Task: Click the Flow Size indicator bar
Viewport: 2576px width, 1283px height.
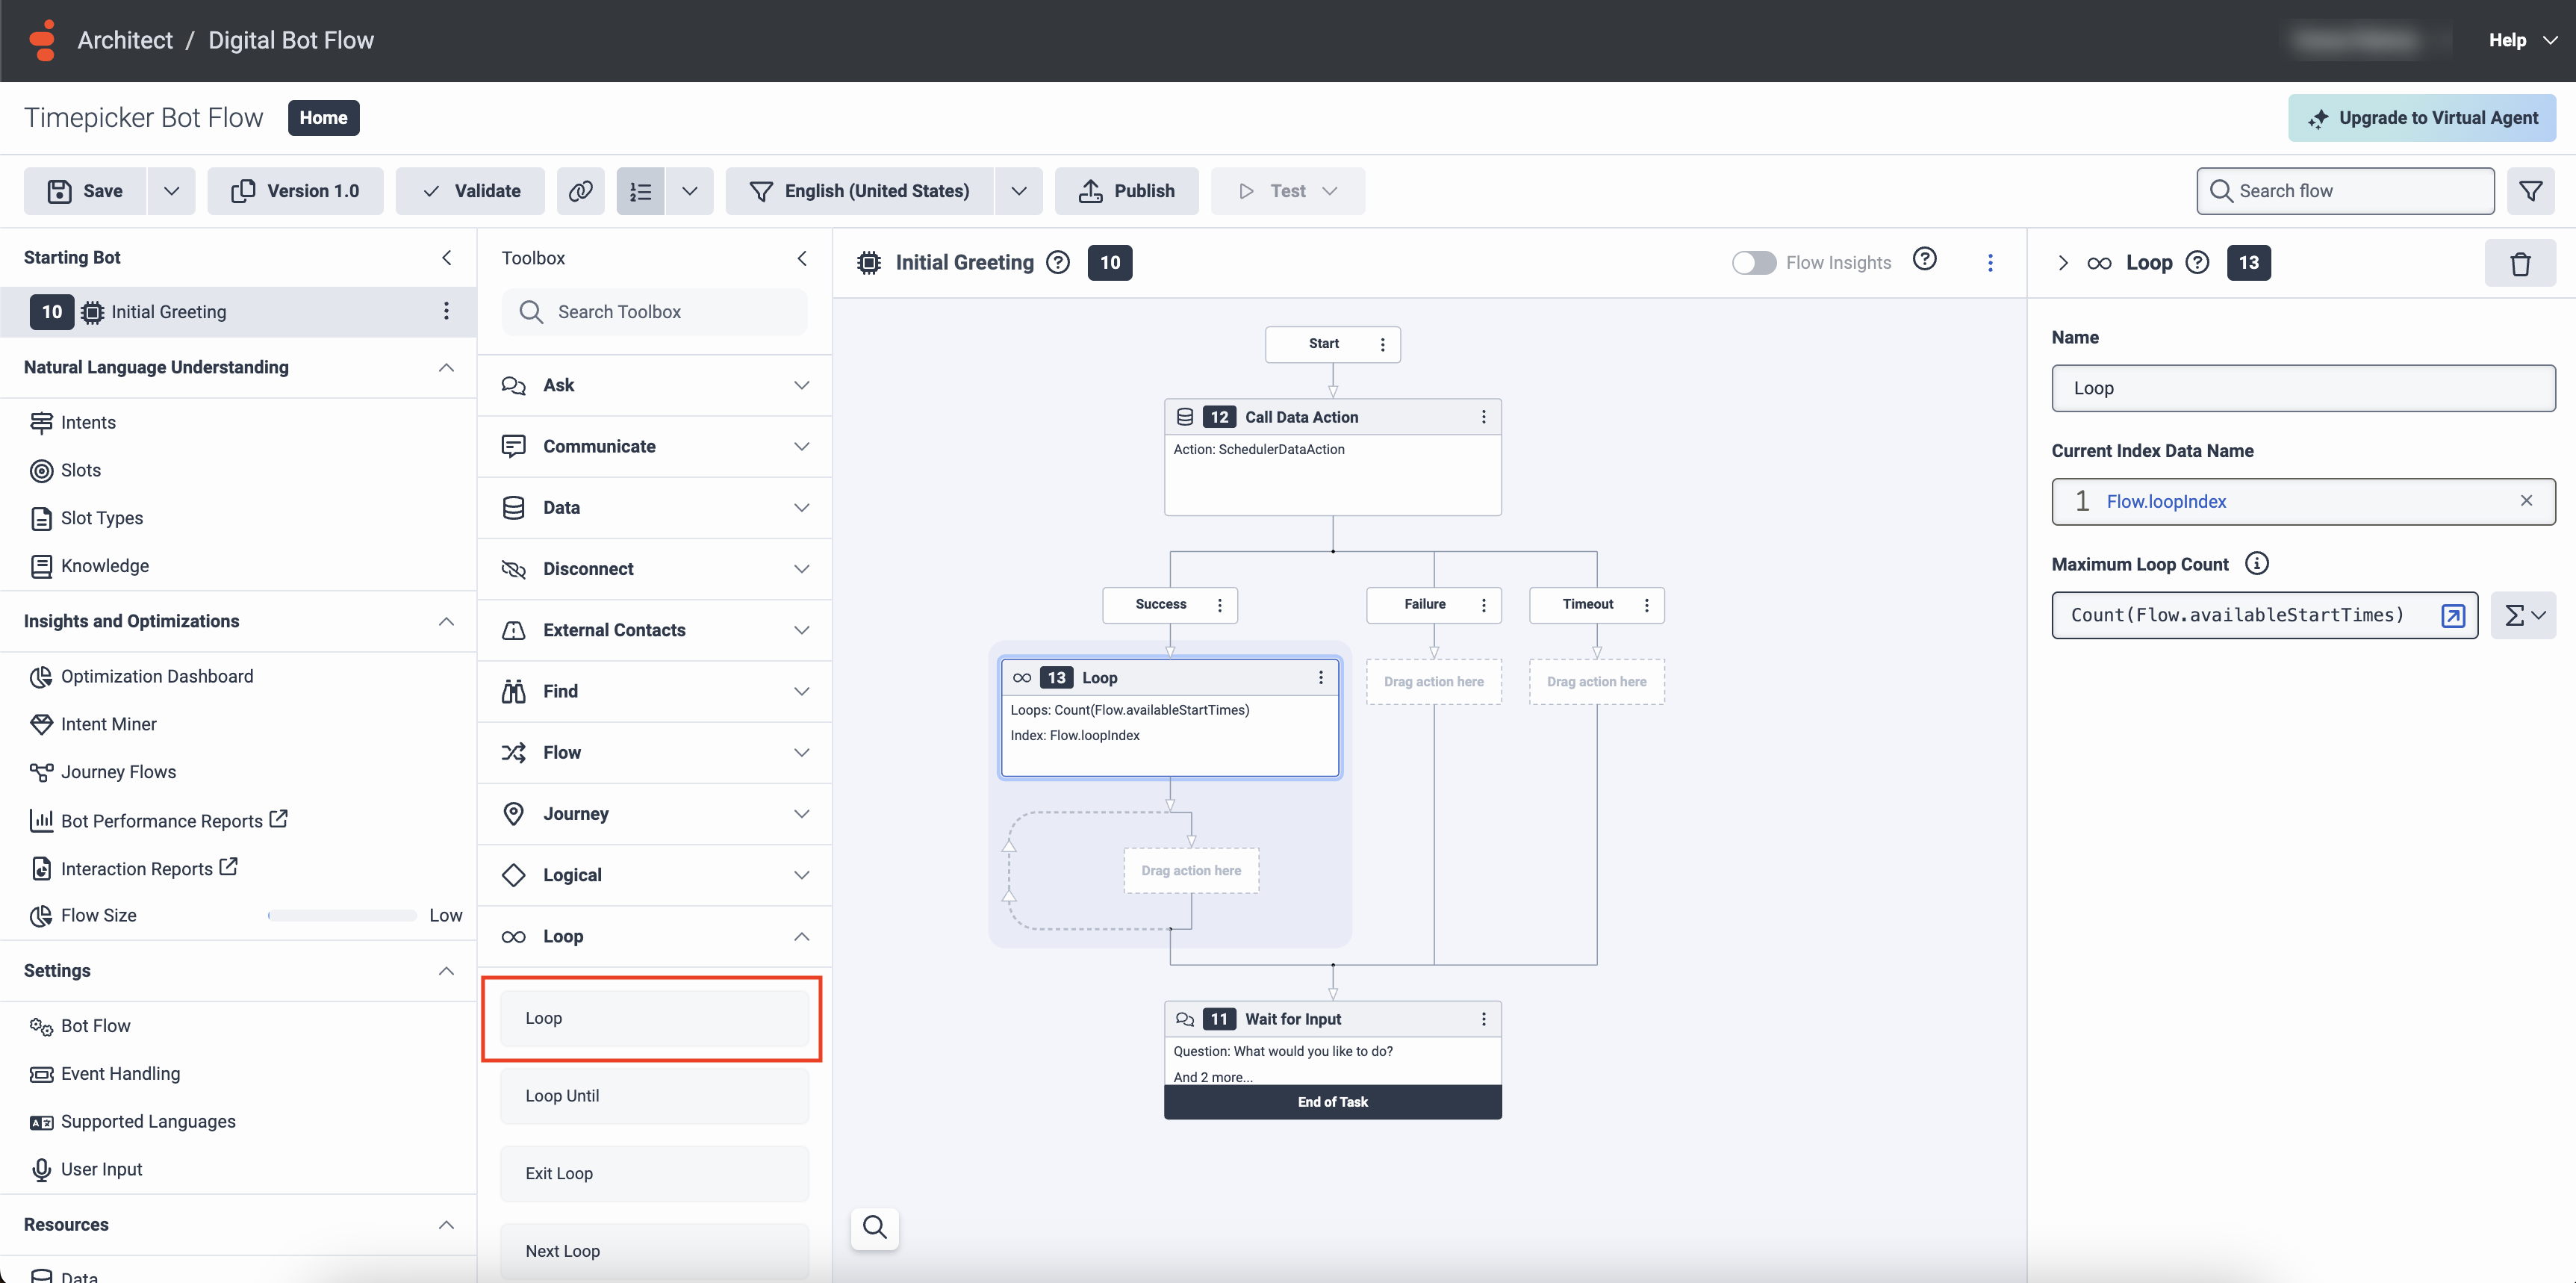Action: [x=341, y=915]
